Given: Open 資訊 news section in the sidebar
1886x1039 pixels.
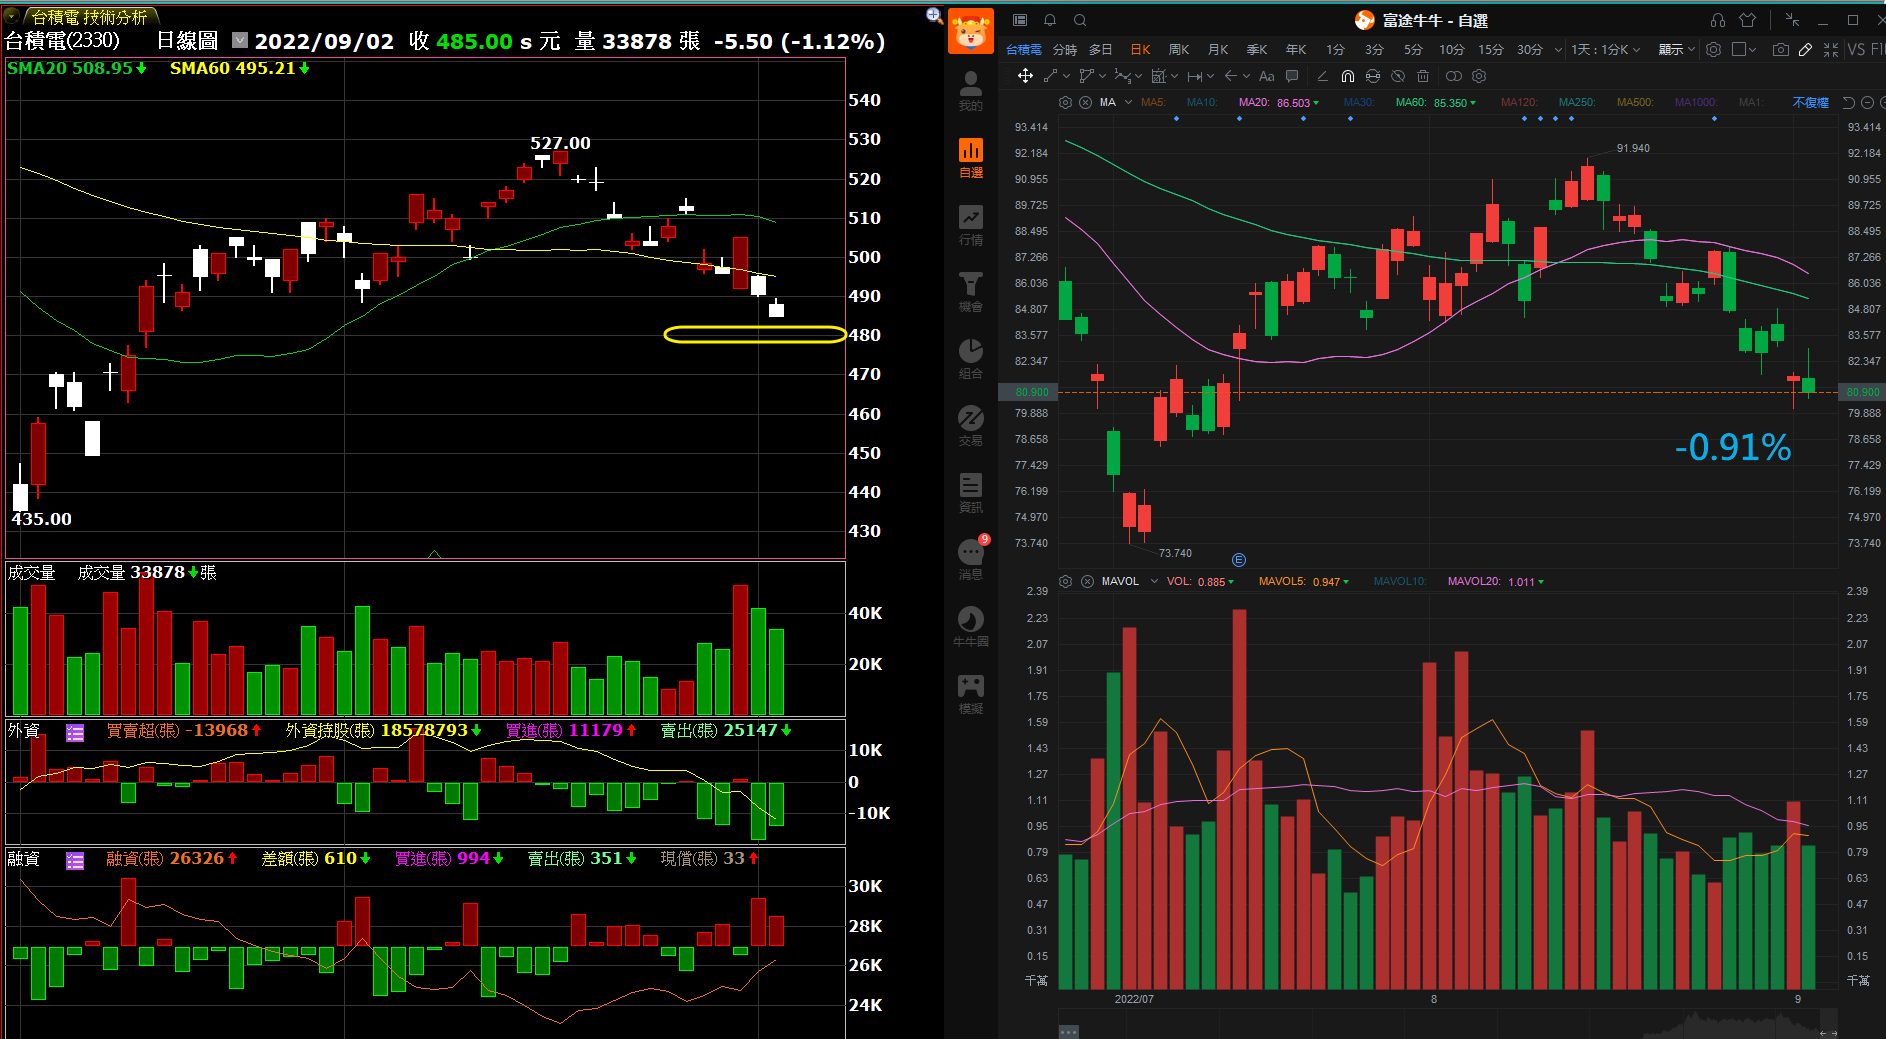Looking at the screenshot, I should pyautogui.click(x=971, y=492).
